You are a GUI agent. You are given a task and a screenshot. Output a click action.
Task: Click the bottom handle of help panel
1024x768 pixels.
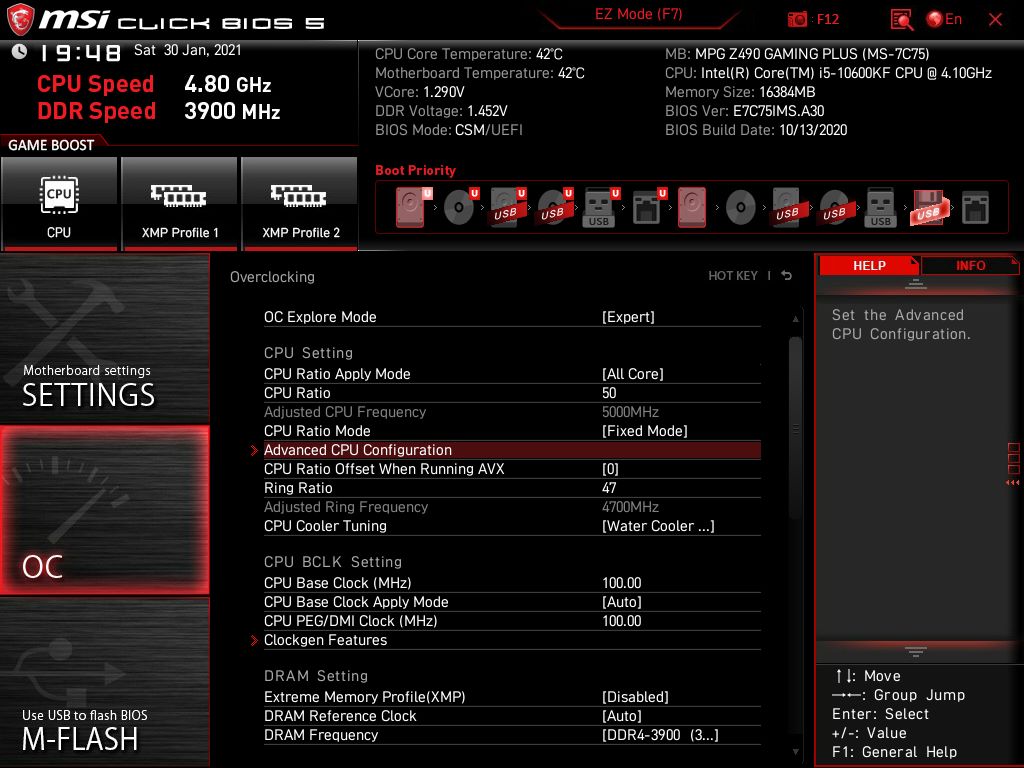coord(916,652)
